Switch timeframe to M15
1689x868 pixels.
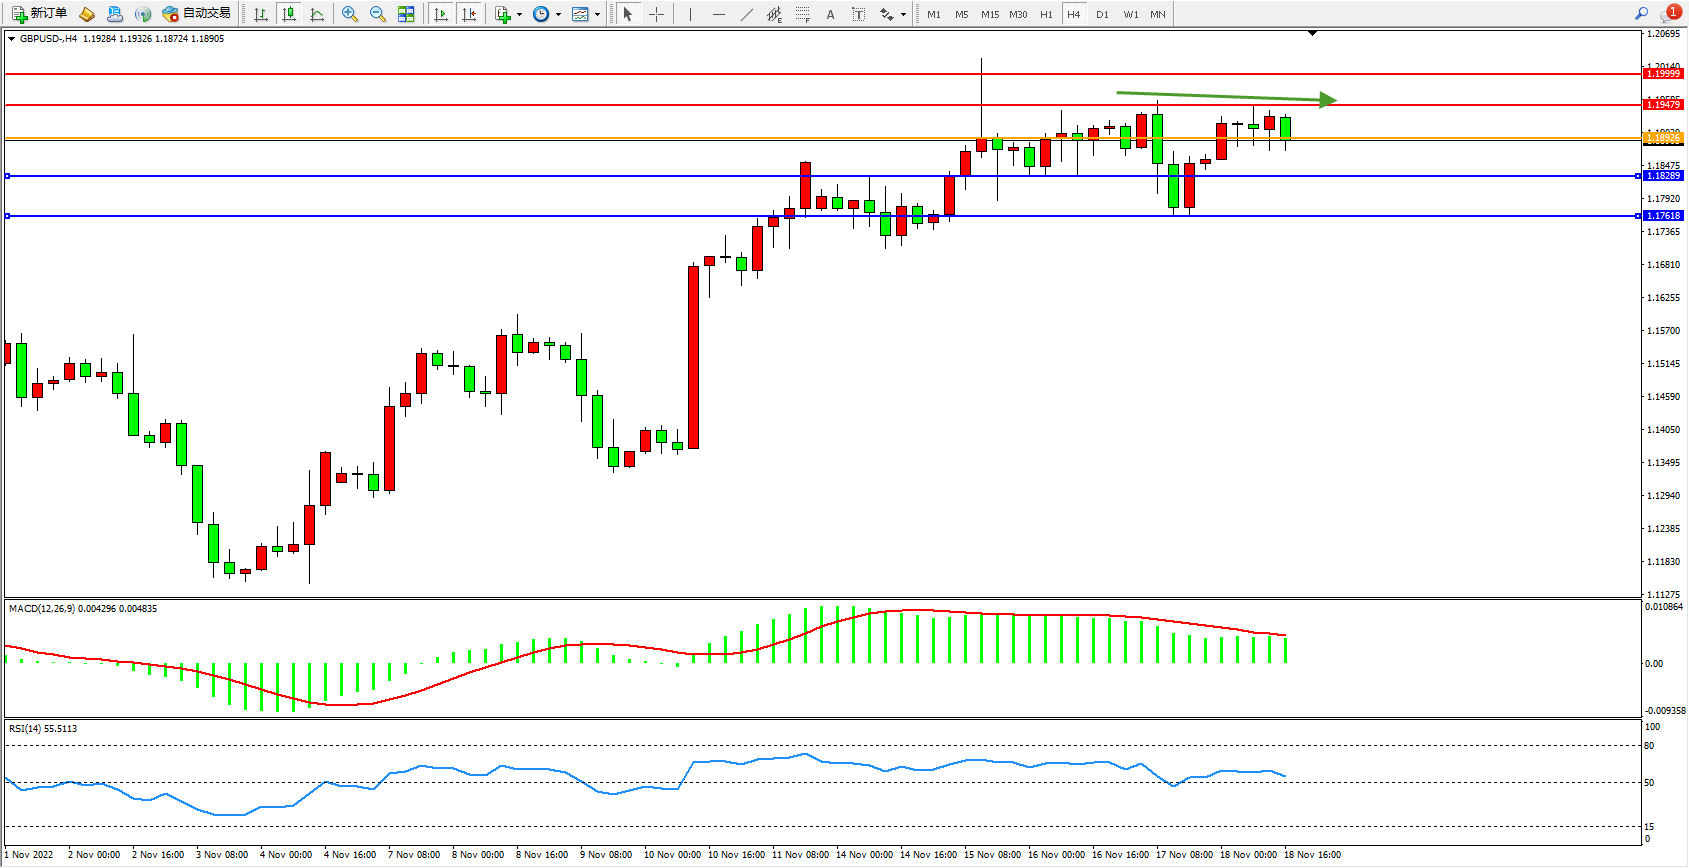tap(990, 14)
